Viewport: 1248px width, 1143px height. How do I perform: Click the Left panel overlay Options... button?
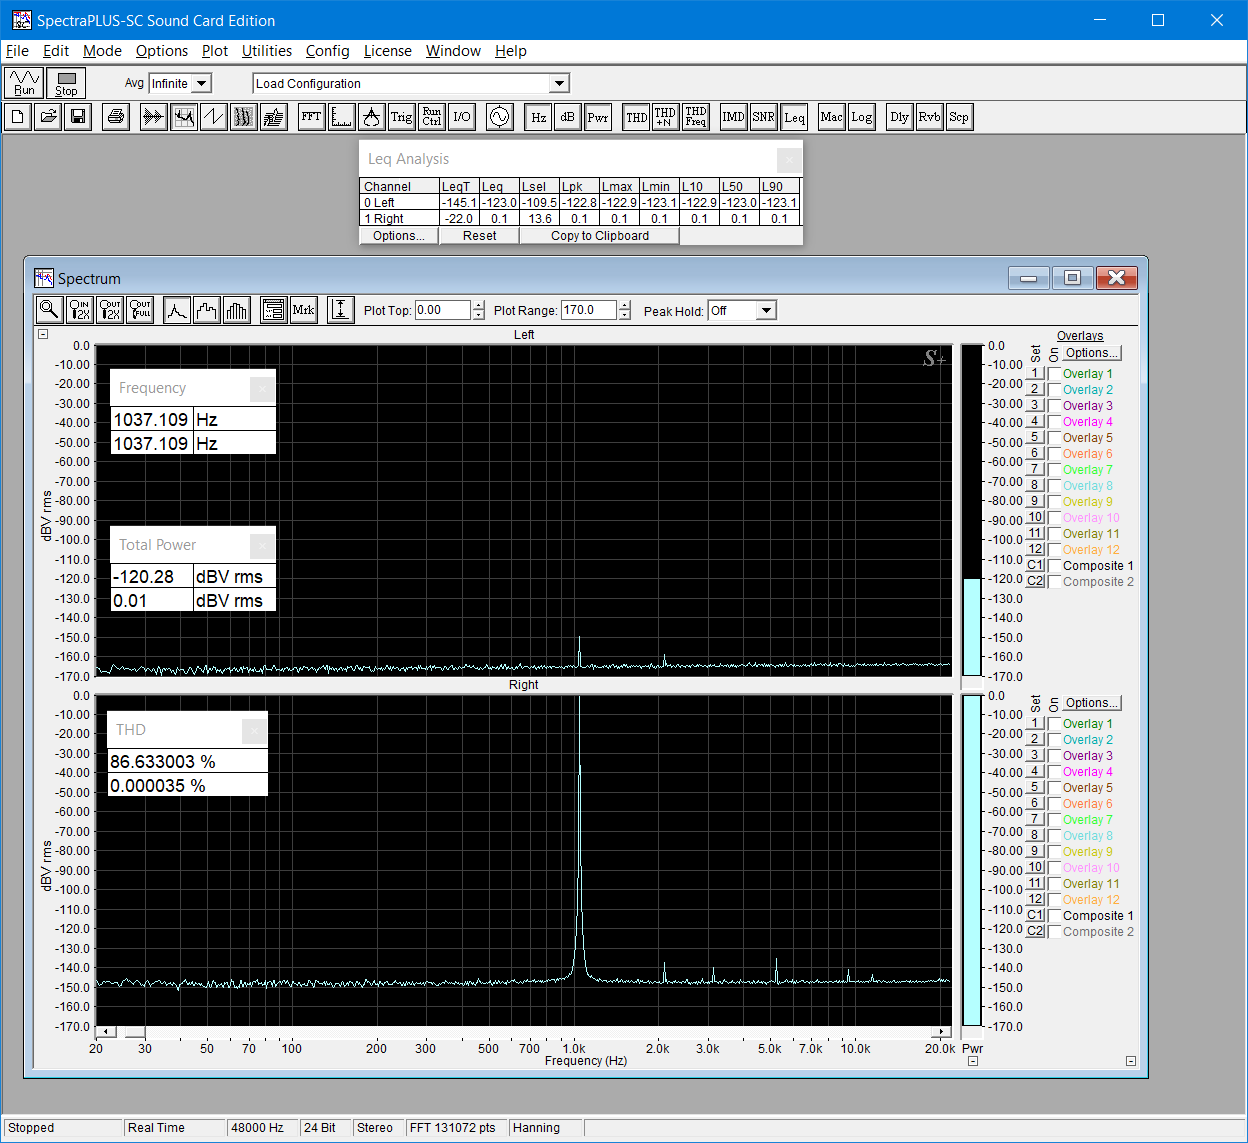(x=1091, y=353)
